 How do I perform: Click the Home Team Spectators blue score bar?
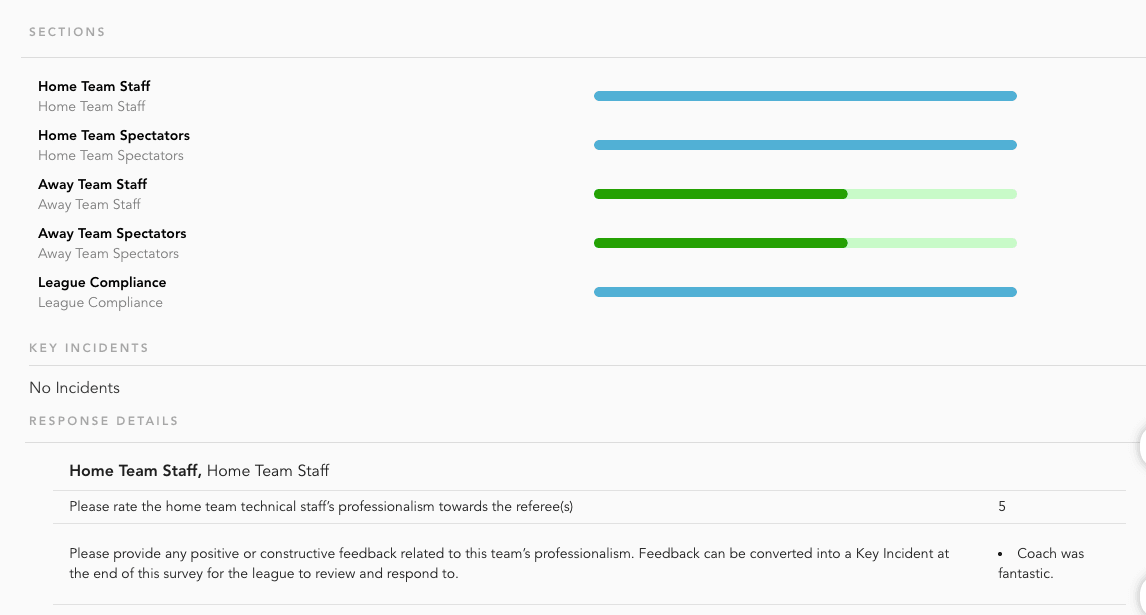805,145
